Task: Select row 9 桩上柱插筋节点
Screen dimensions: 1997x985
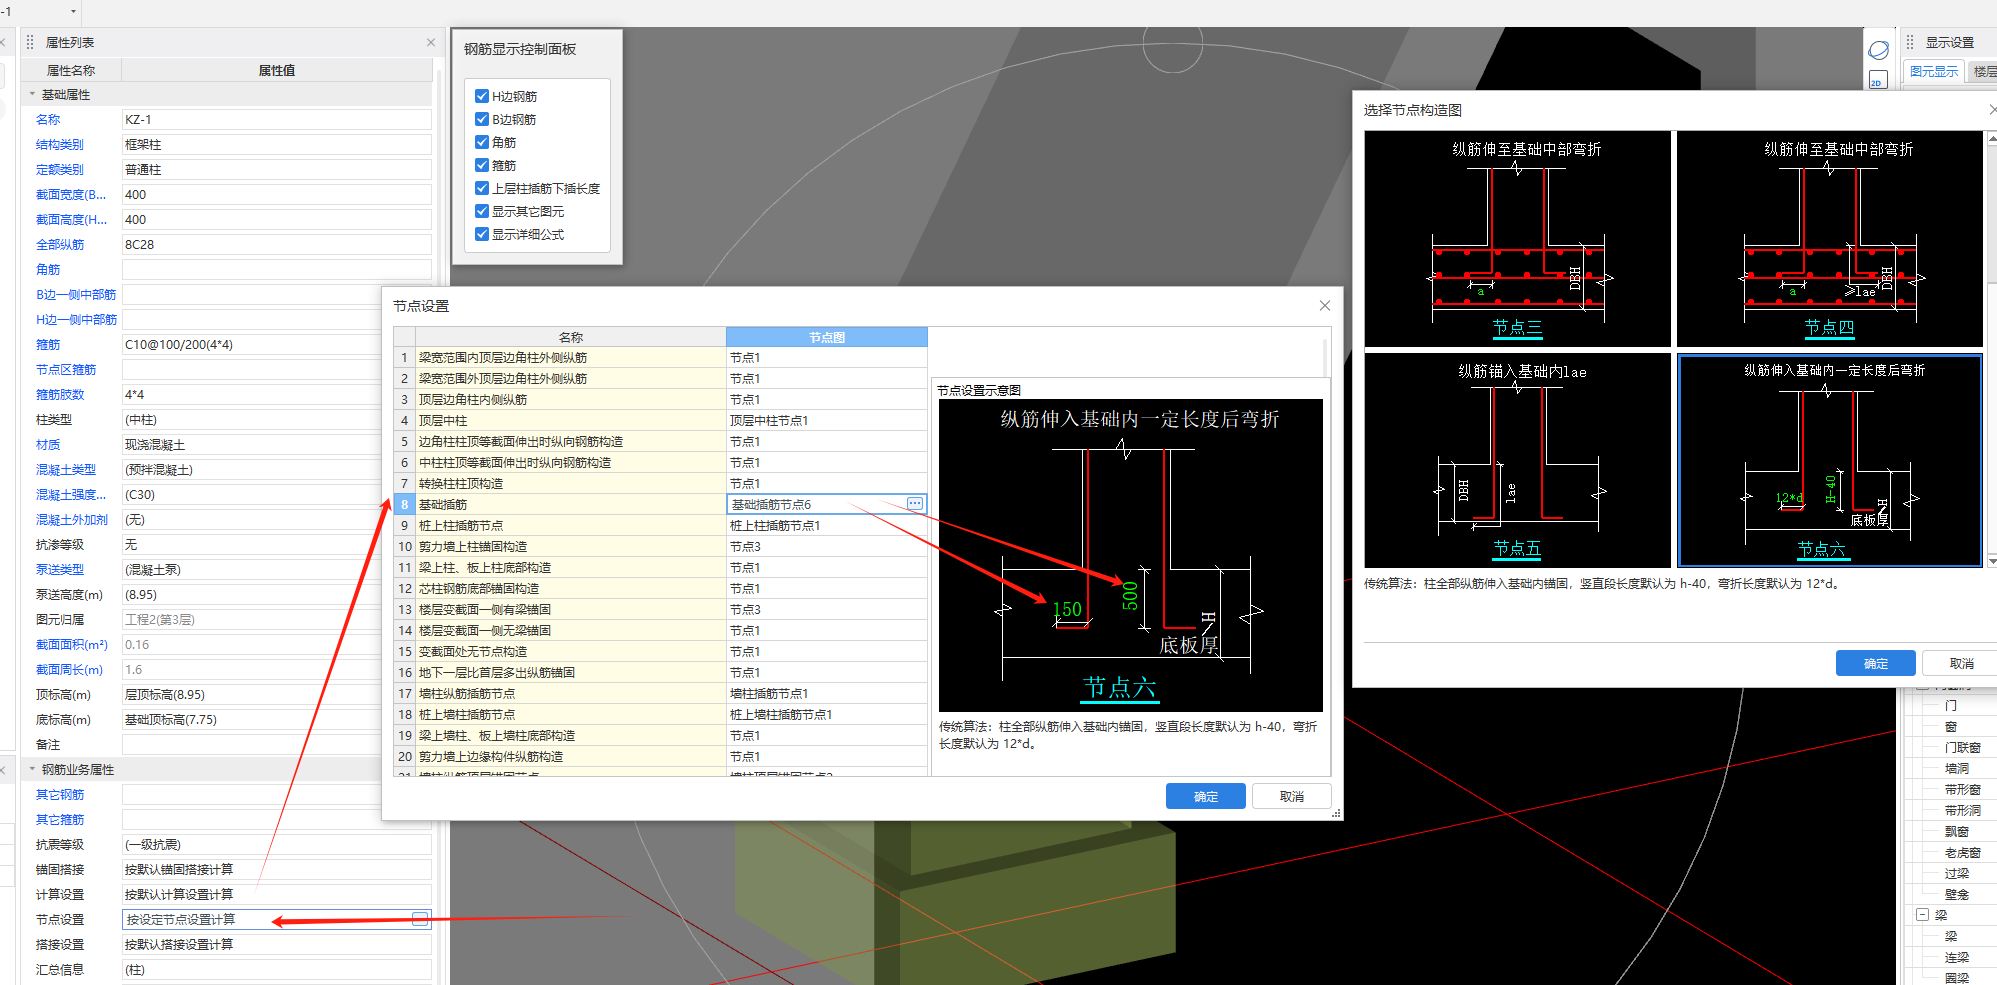Action: coord(570,525)
